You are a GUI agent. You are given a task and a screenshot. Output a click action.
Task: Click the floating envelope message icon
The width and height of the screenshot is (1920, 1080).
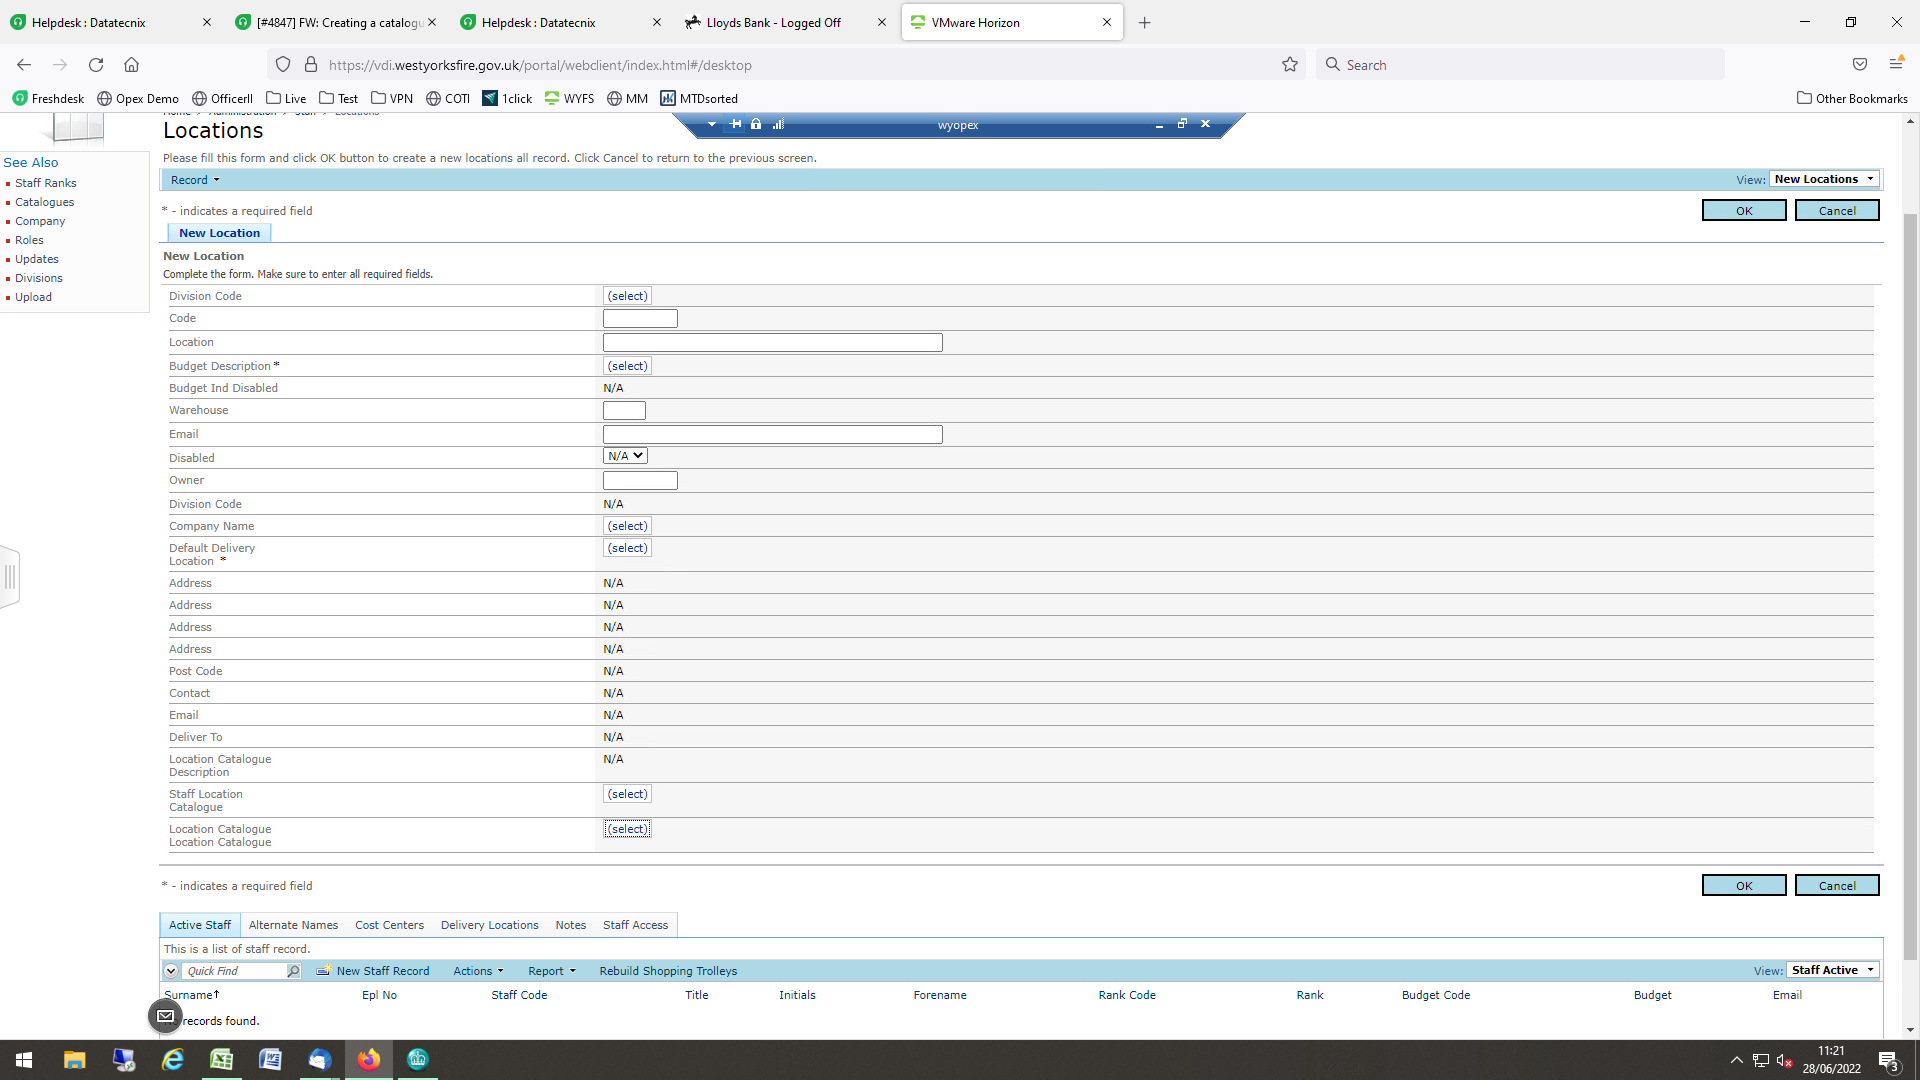[166, 1016]
